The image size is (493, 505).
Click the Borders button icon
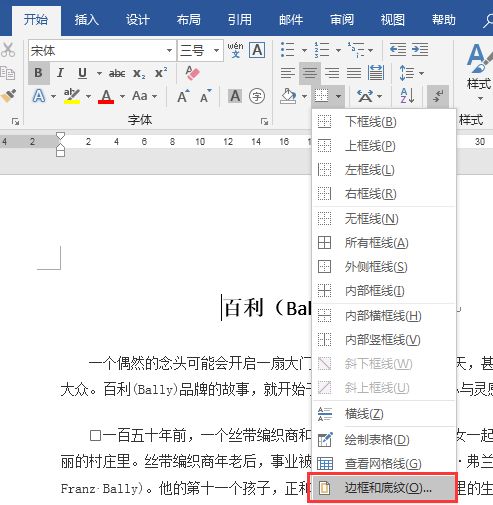coord(322,96)
